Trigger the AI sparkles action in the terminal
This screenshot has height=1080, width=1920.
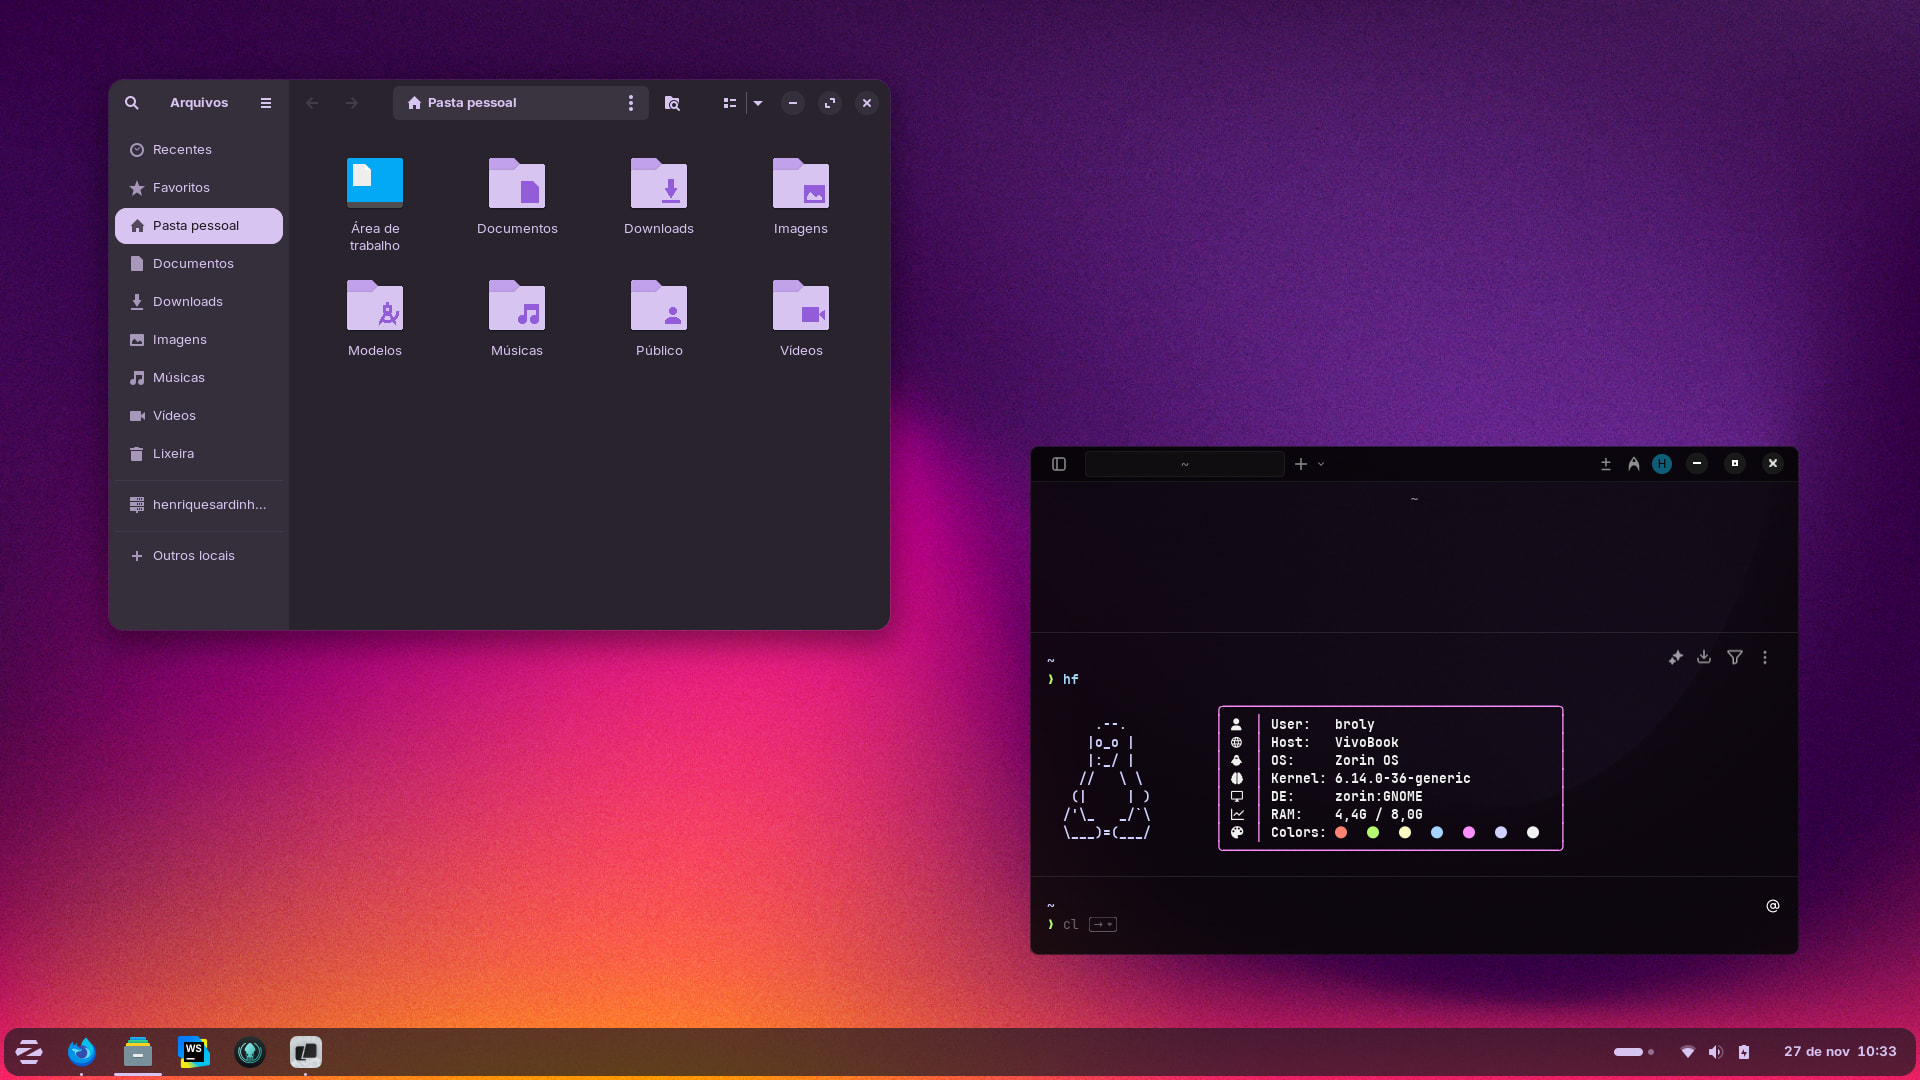(1676, 658)
